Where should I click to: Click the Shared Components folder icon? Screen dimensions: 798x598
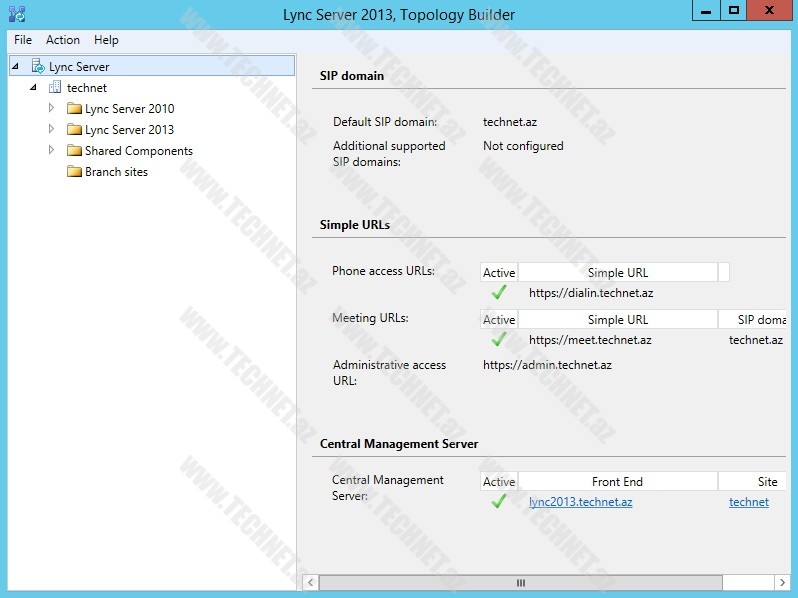pyautogui.click(x=74, y=151)
